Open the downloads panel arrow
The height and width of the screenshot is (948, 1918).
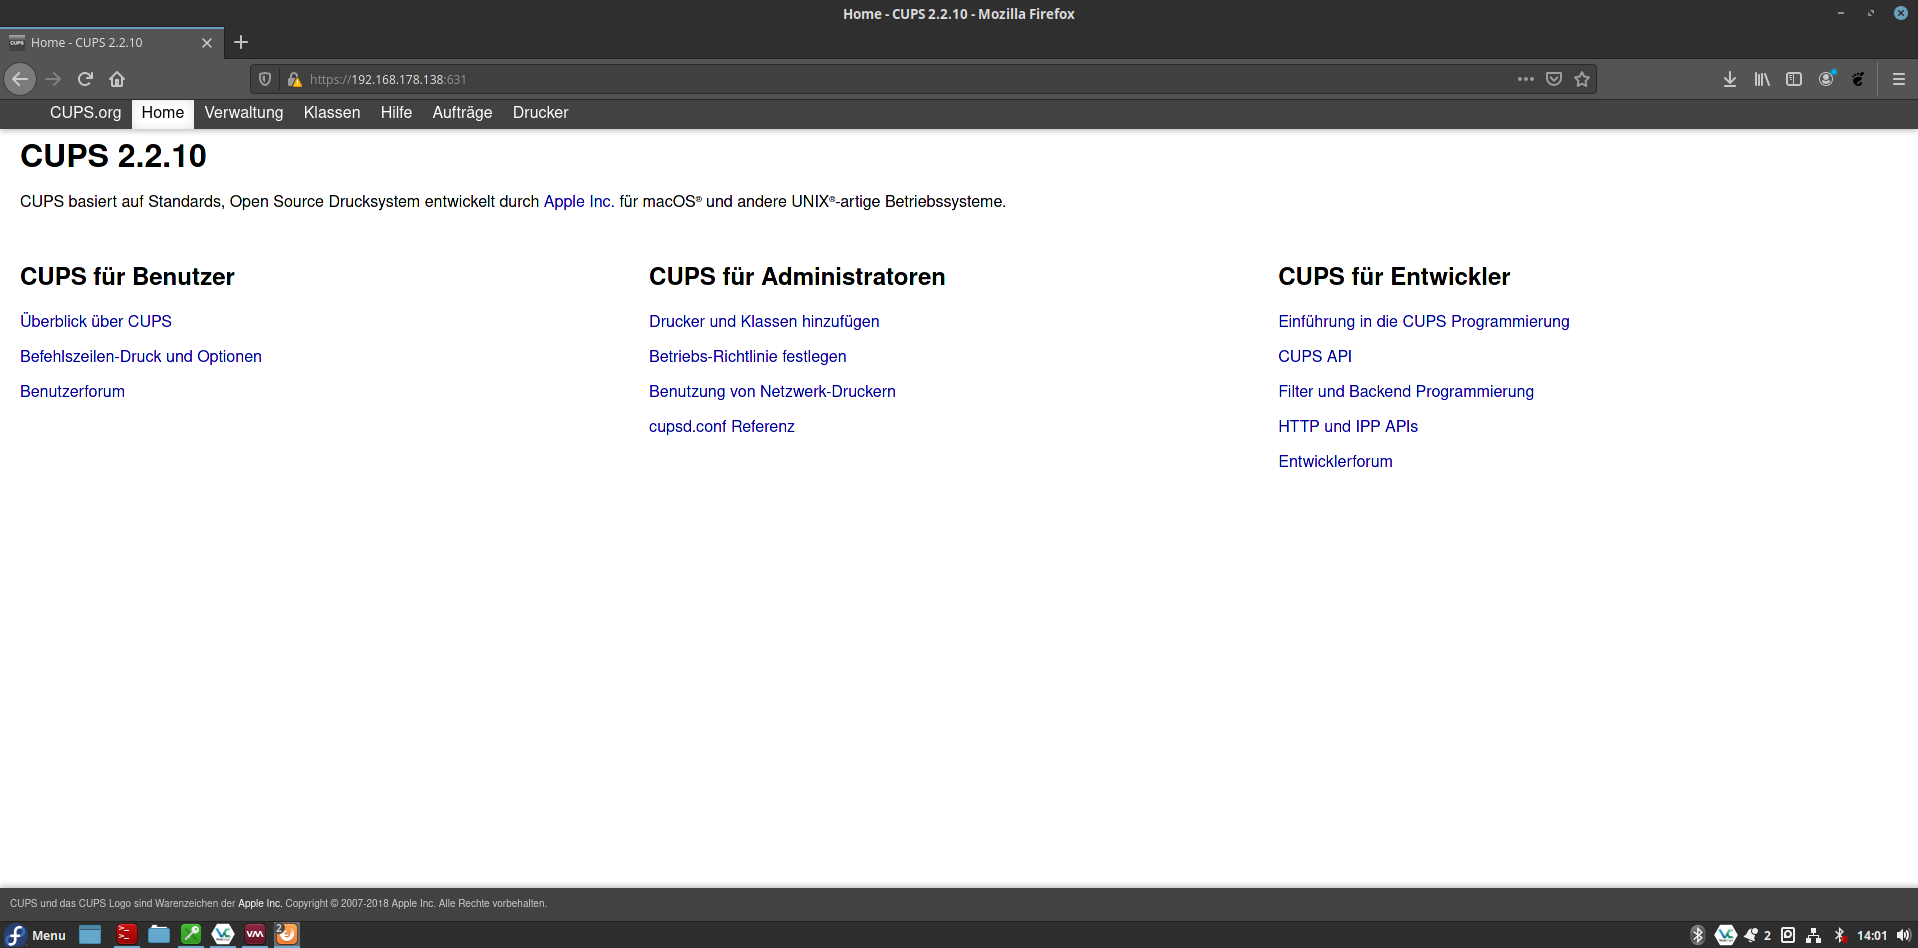[1730, 79]
